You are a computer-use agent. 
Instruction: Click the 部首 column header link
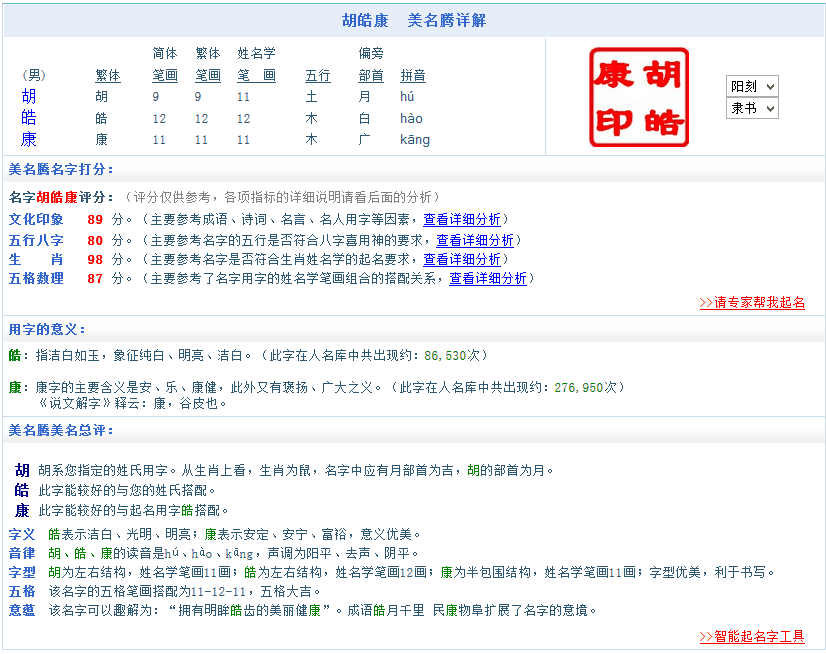tap(370, 75)
